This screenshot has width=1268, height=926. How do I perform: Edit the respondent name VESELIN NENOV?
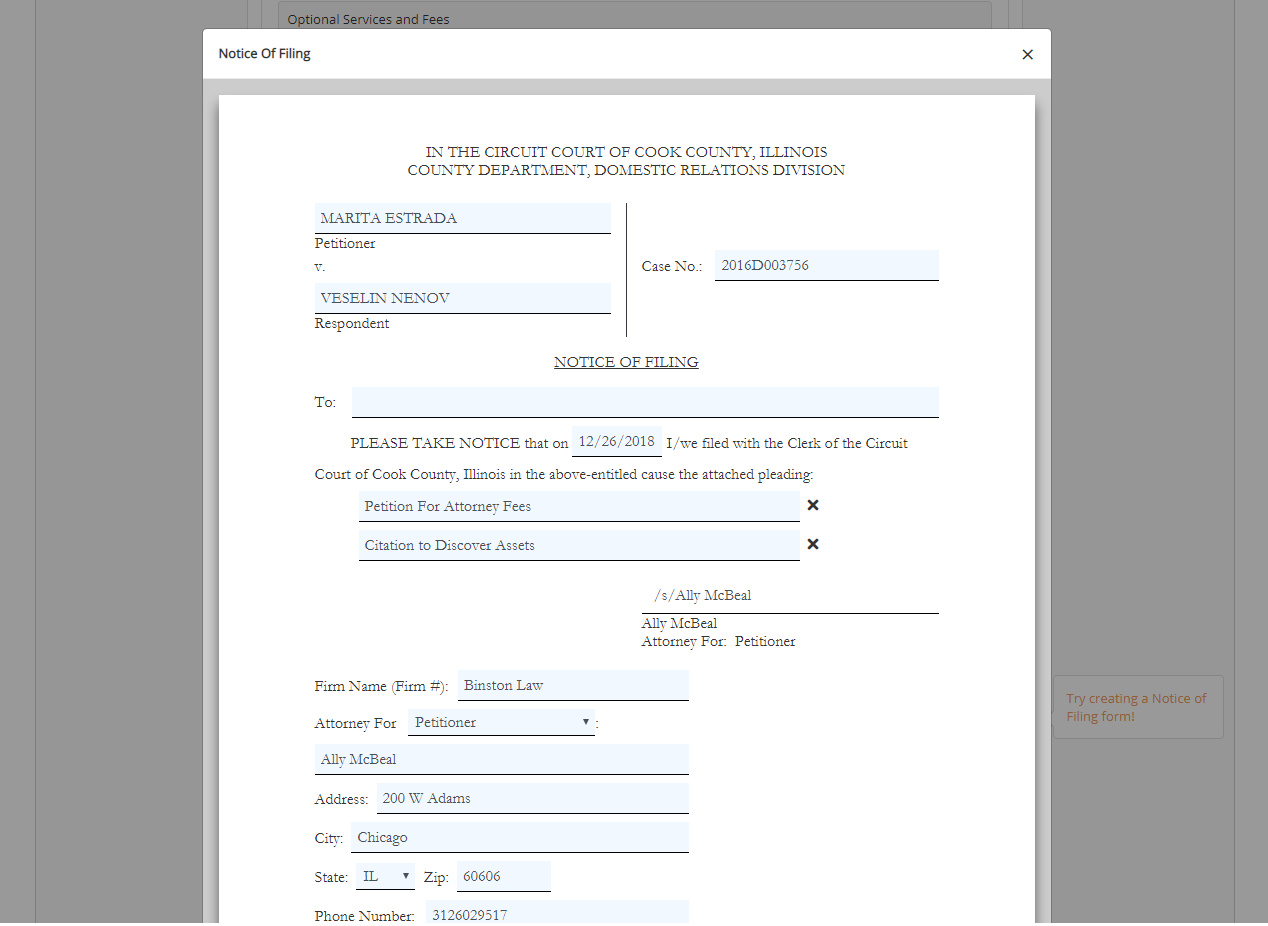pyautogui.click(x=462, y=298)
